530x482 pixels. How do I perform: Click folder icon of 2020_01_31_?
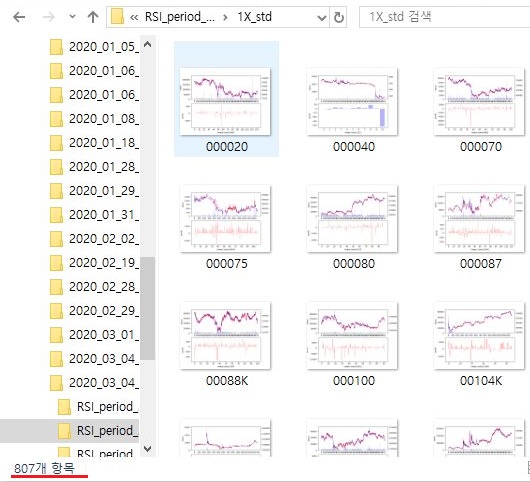tap(56, 215)
